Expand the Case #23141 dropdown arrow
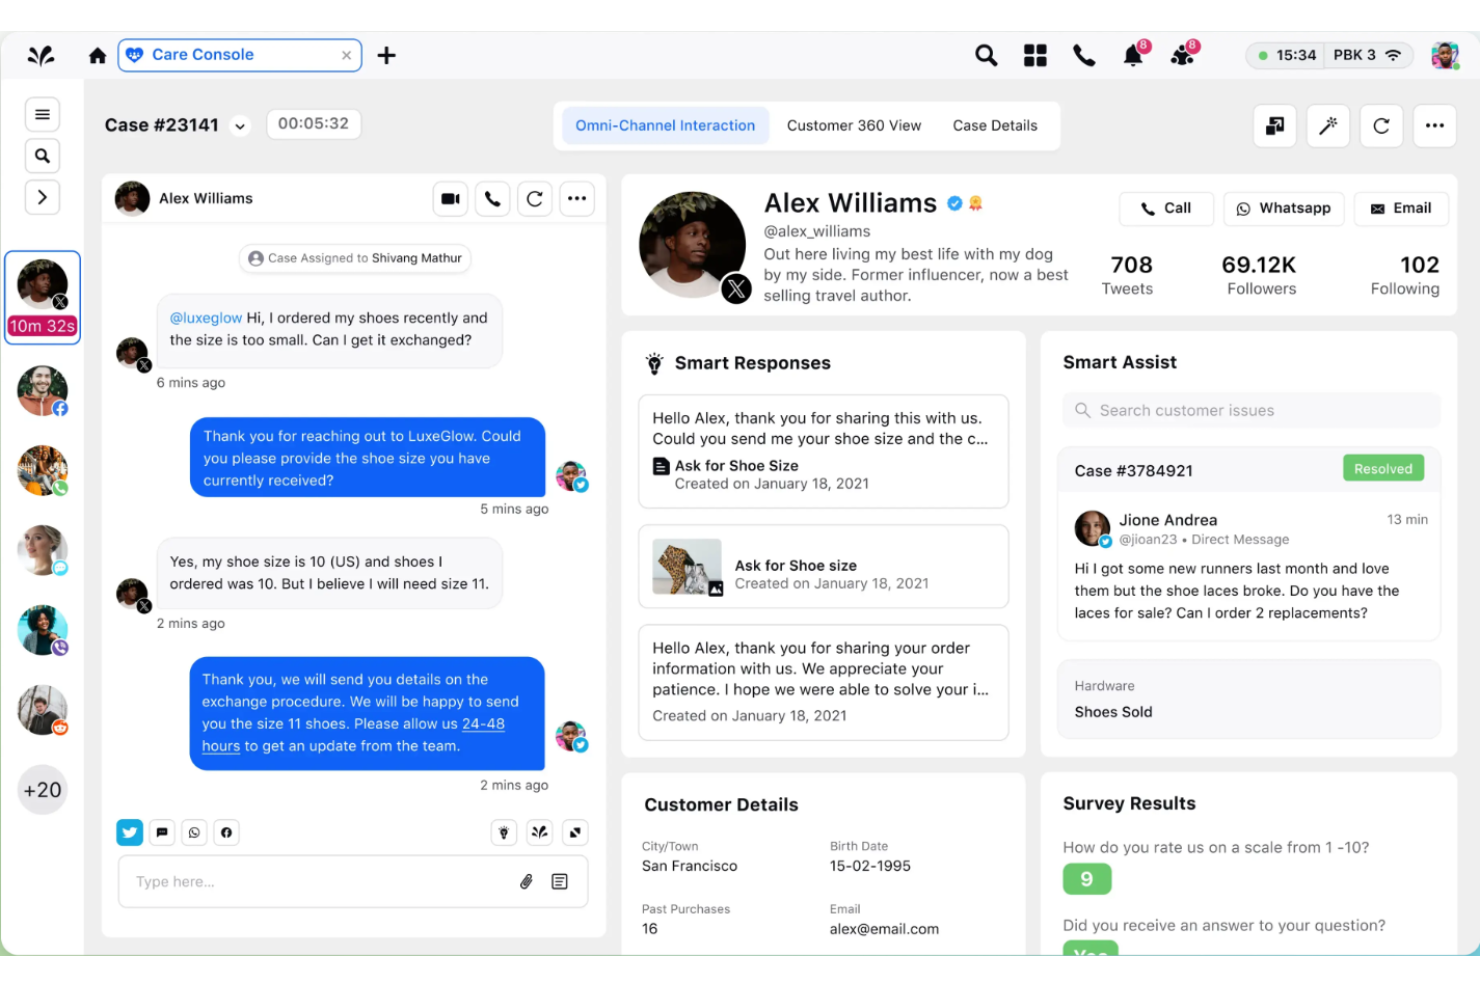Image resolution: width=1480 pixels, height=987 pixels. click(x=240, y=126)
